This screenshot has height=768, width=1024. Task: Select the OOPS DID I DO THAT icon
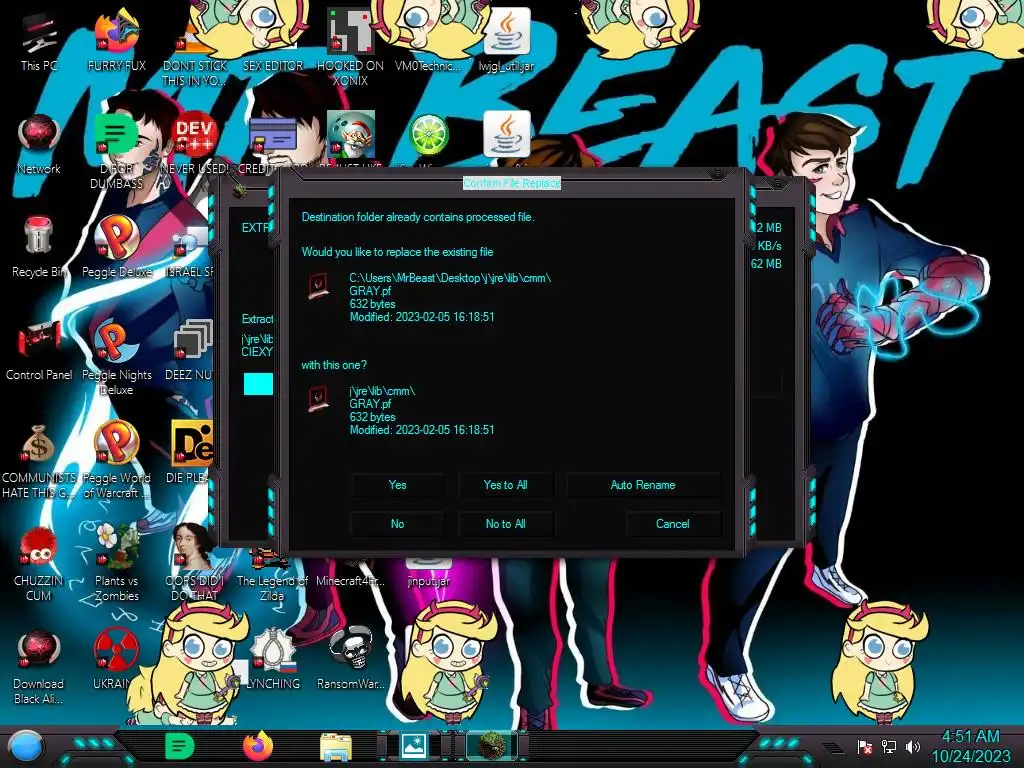coord(194,563)
